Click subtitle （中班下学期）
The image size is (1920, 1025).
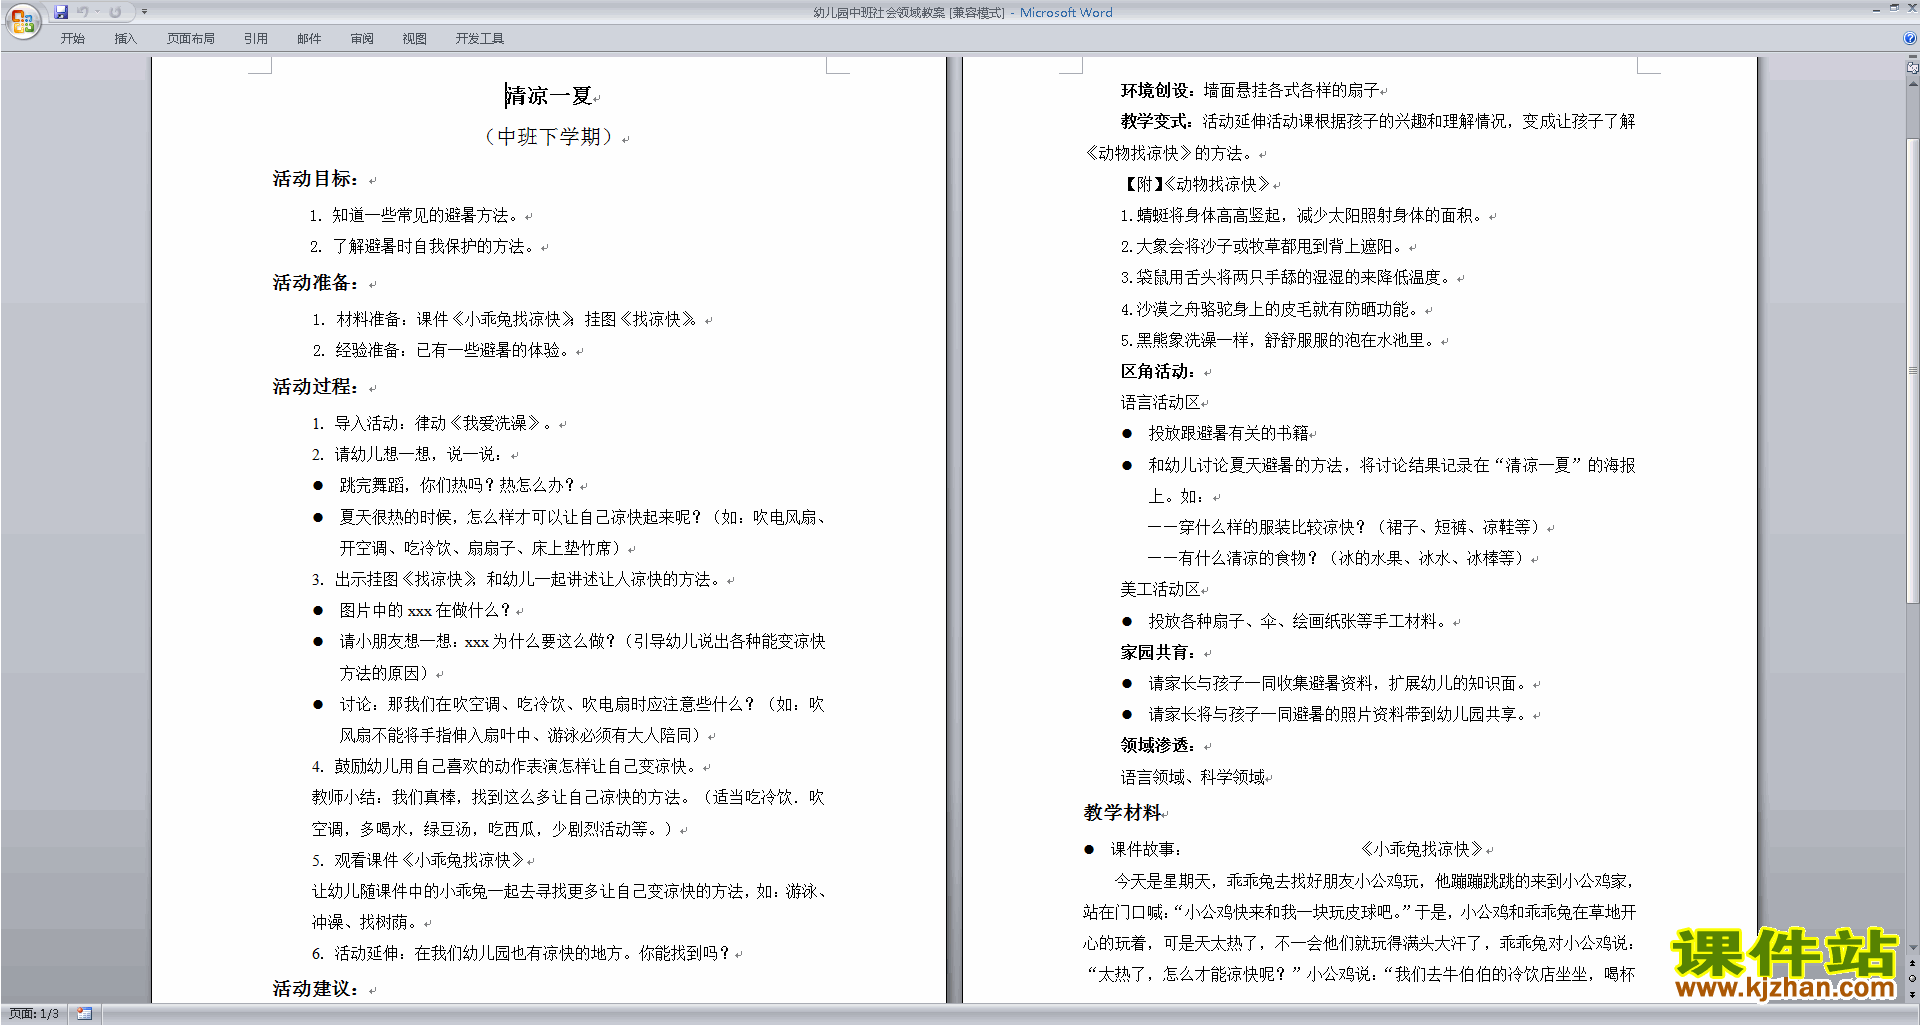click(549, 136)
